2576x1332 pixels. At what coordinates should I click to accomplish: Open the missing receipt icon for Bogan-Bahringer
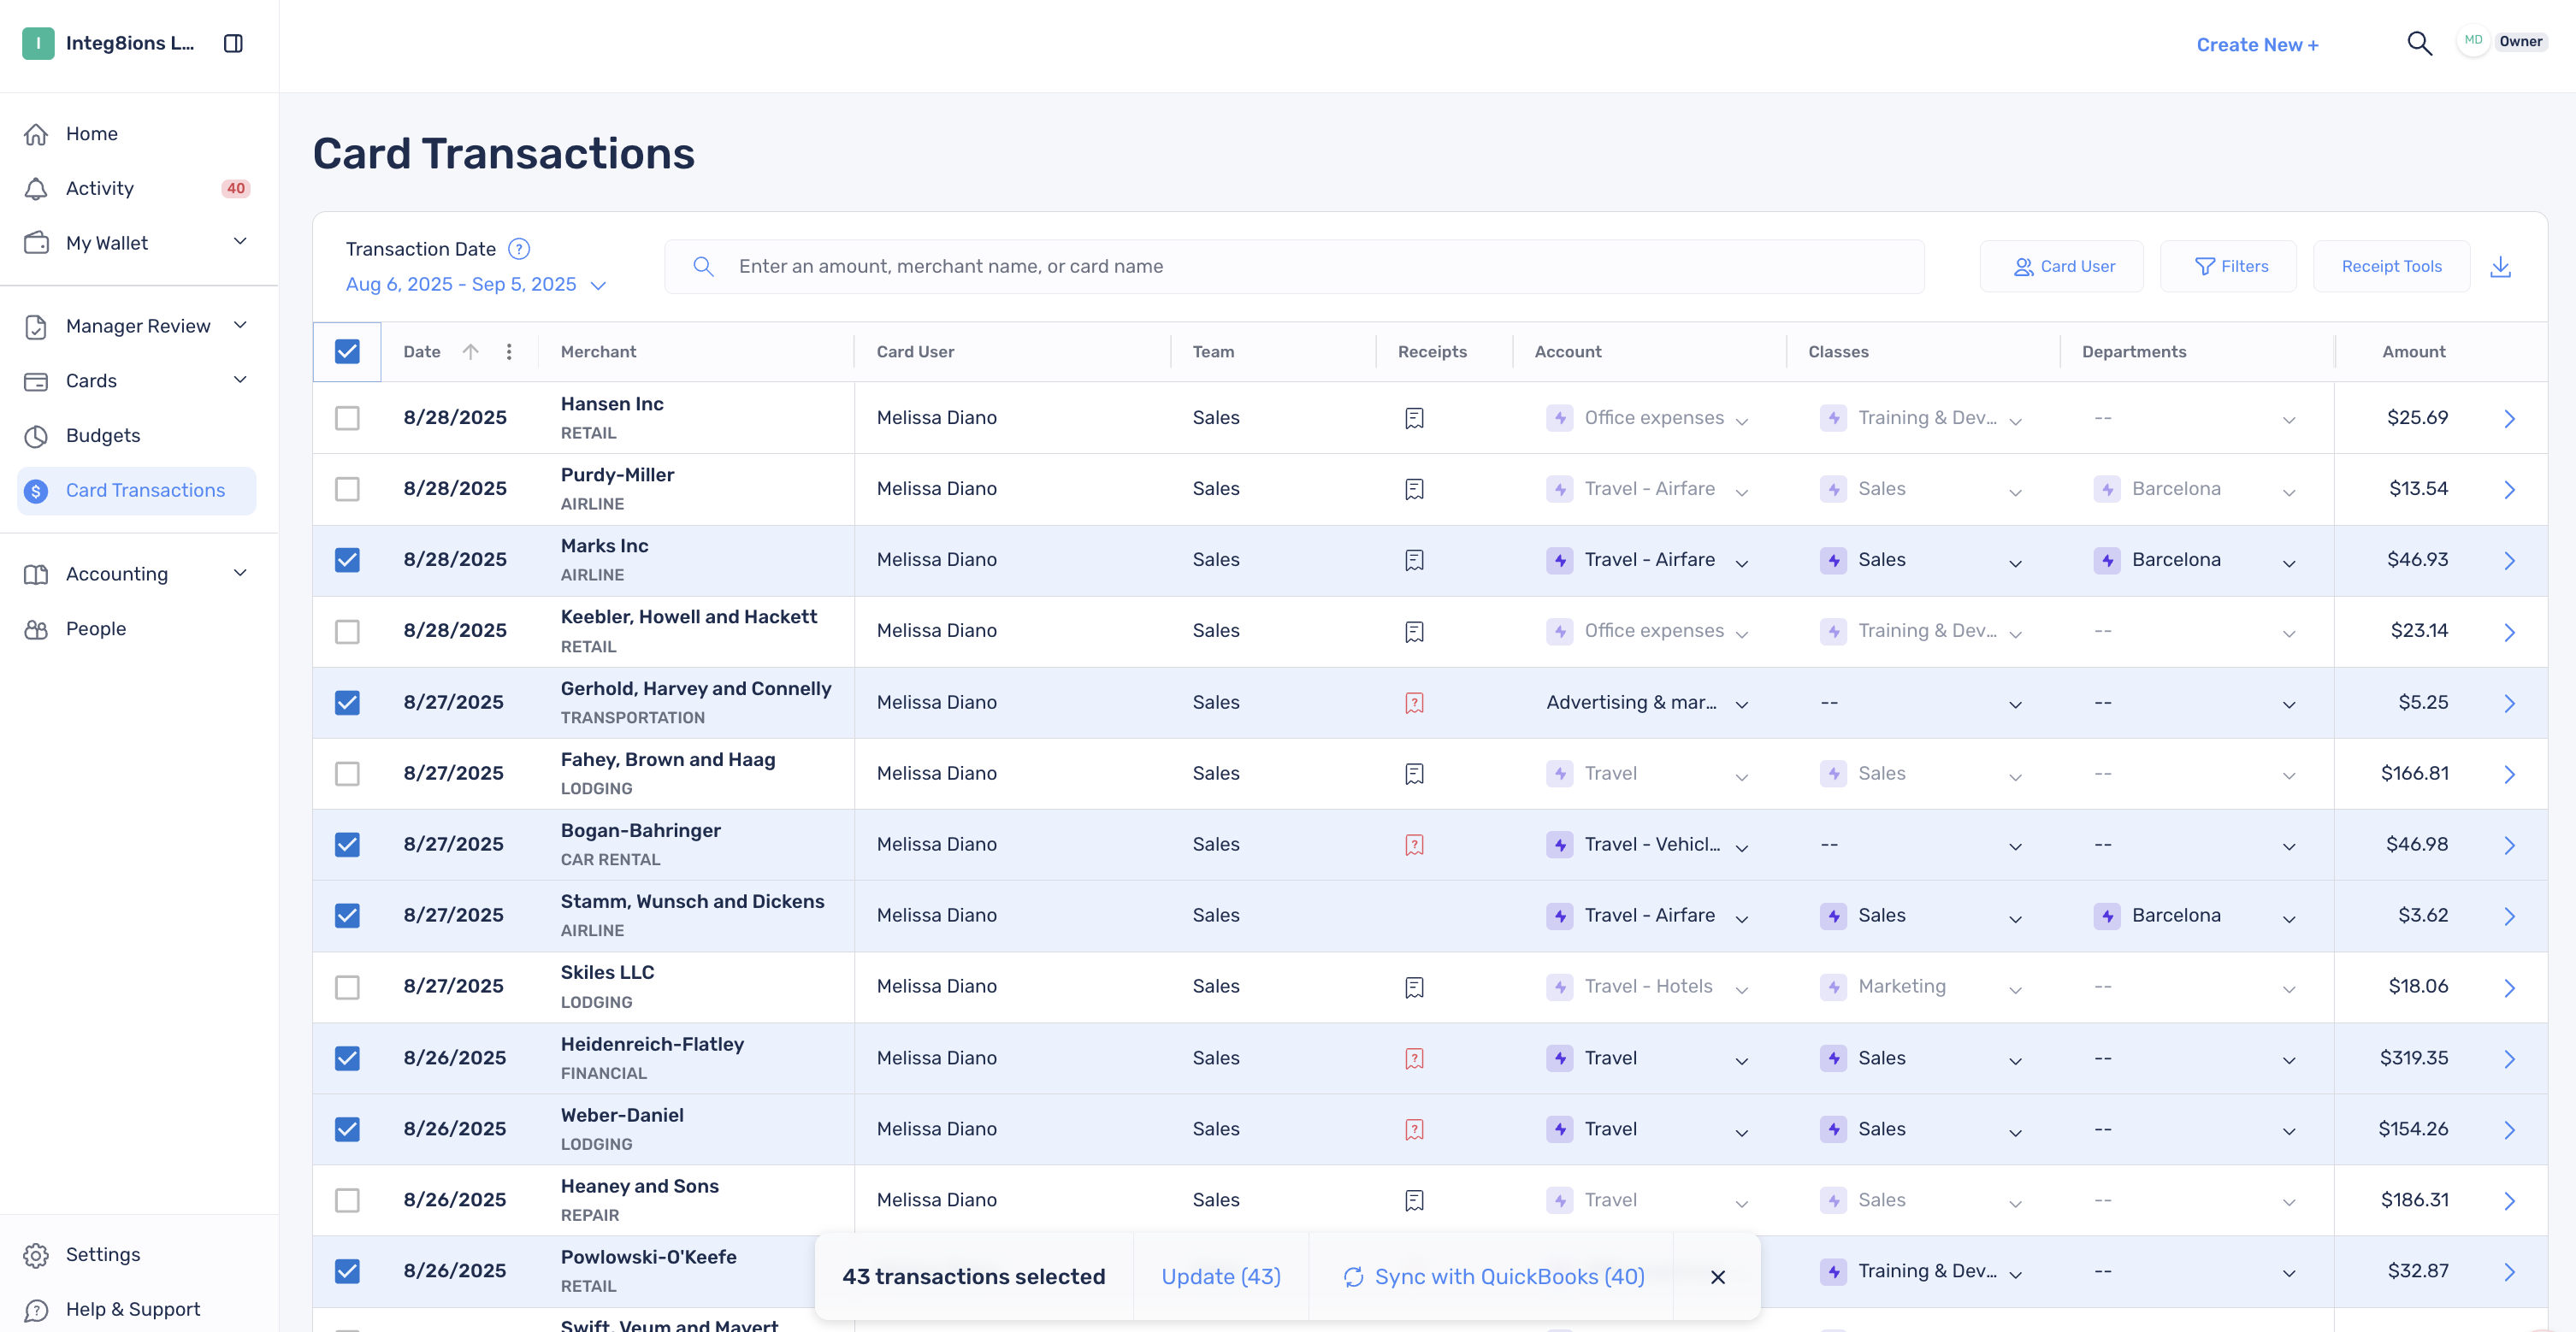[x=1414, y=845]
